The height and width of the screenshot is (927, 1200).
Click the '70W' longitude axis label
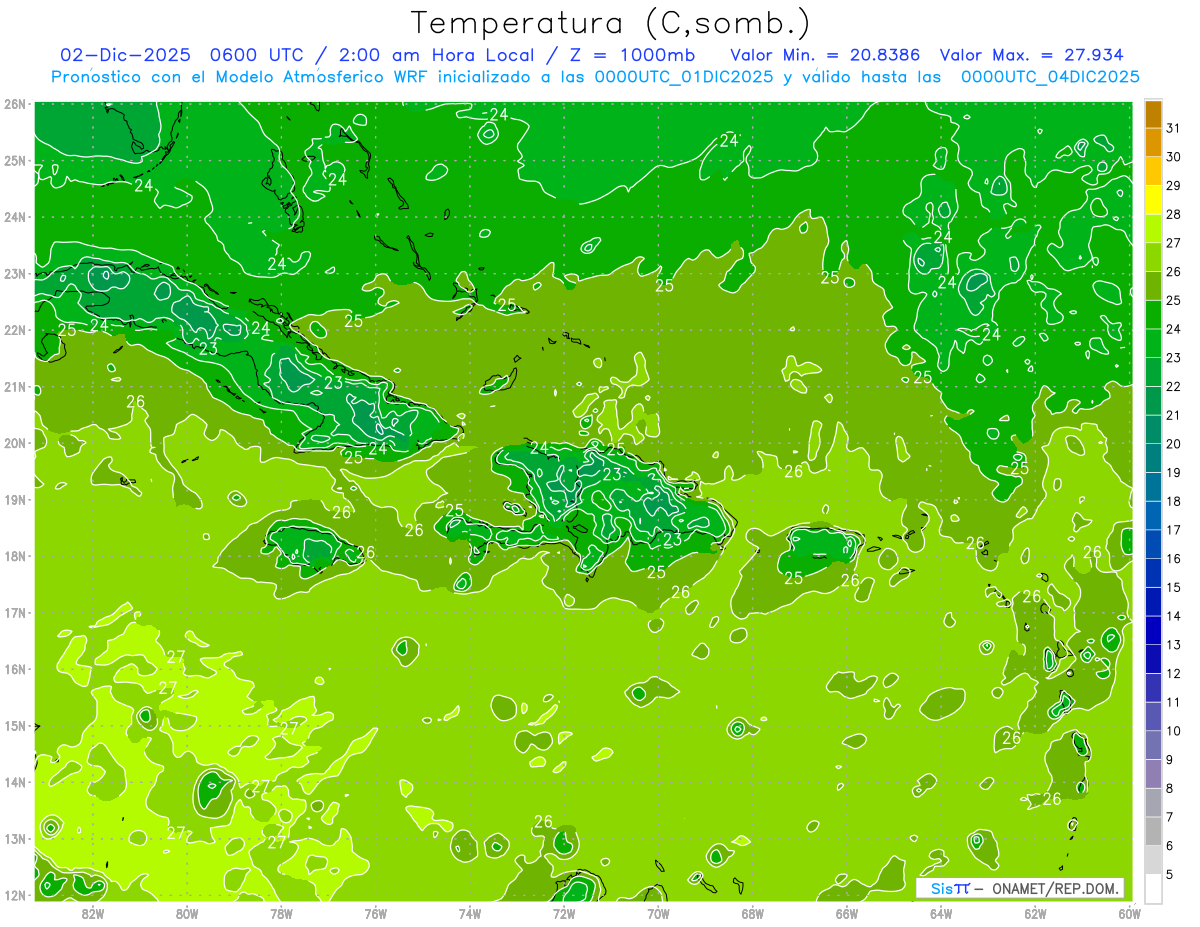click(658, 913)
